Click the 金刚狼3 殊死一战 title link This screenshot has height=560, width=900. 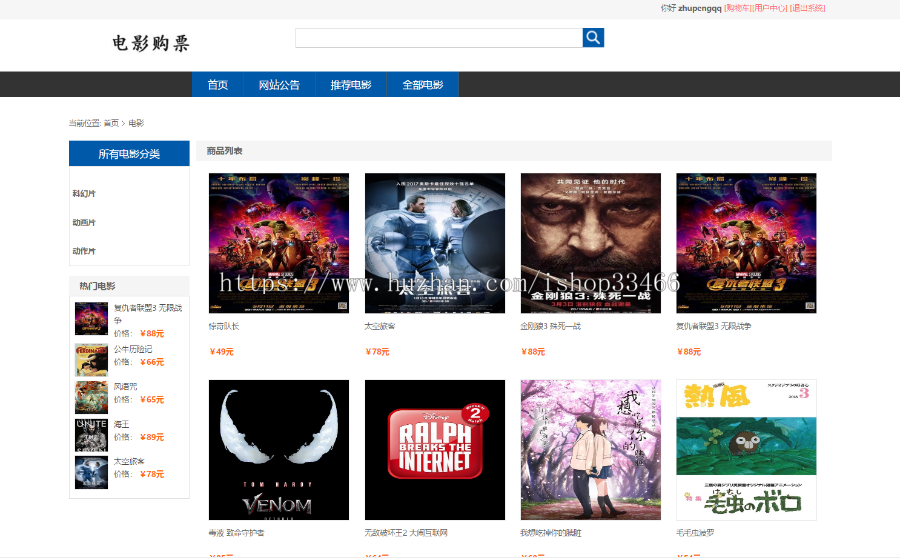550,326
